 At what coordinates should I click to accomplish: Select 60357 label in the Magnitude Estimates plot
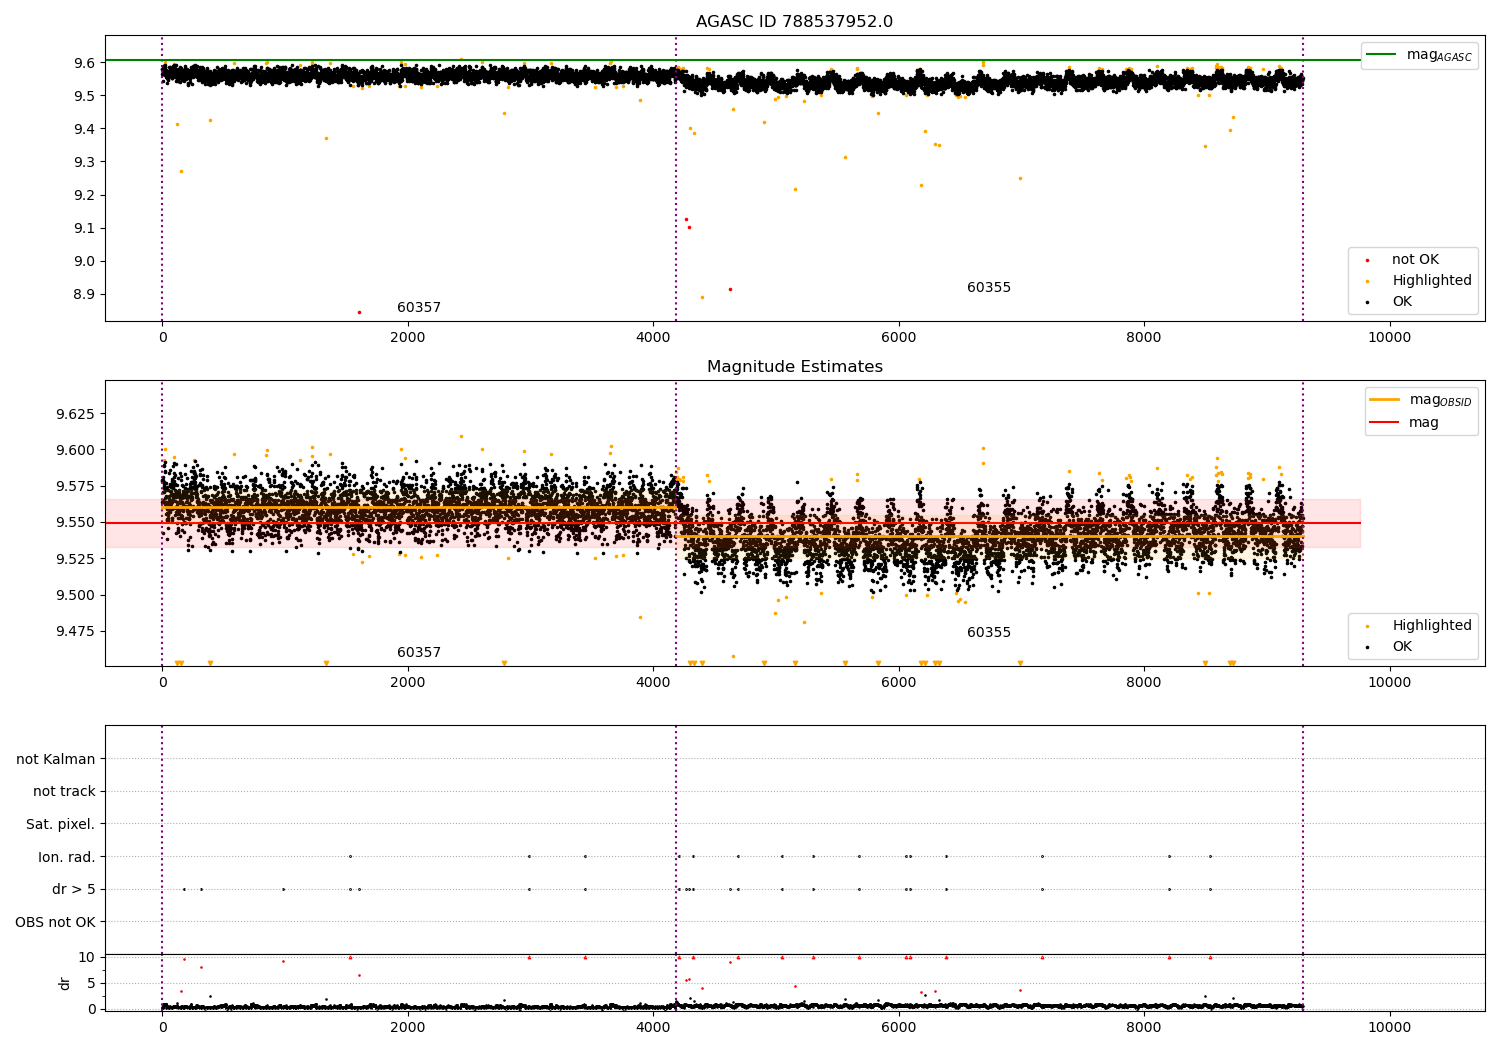point(419,653)
